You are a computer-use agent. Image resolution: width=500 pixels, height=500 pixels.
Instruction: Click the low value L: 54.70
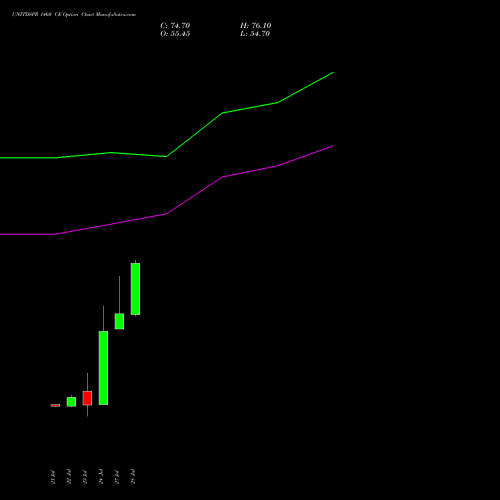[255, 34]
